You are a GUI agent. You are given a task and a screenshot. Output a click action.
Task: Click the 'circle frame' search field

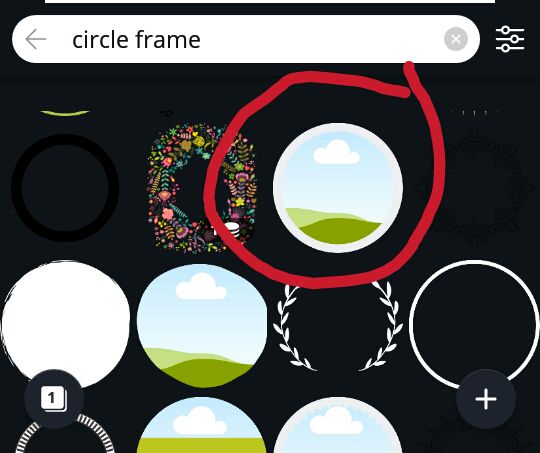pos(246,39)
